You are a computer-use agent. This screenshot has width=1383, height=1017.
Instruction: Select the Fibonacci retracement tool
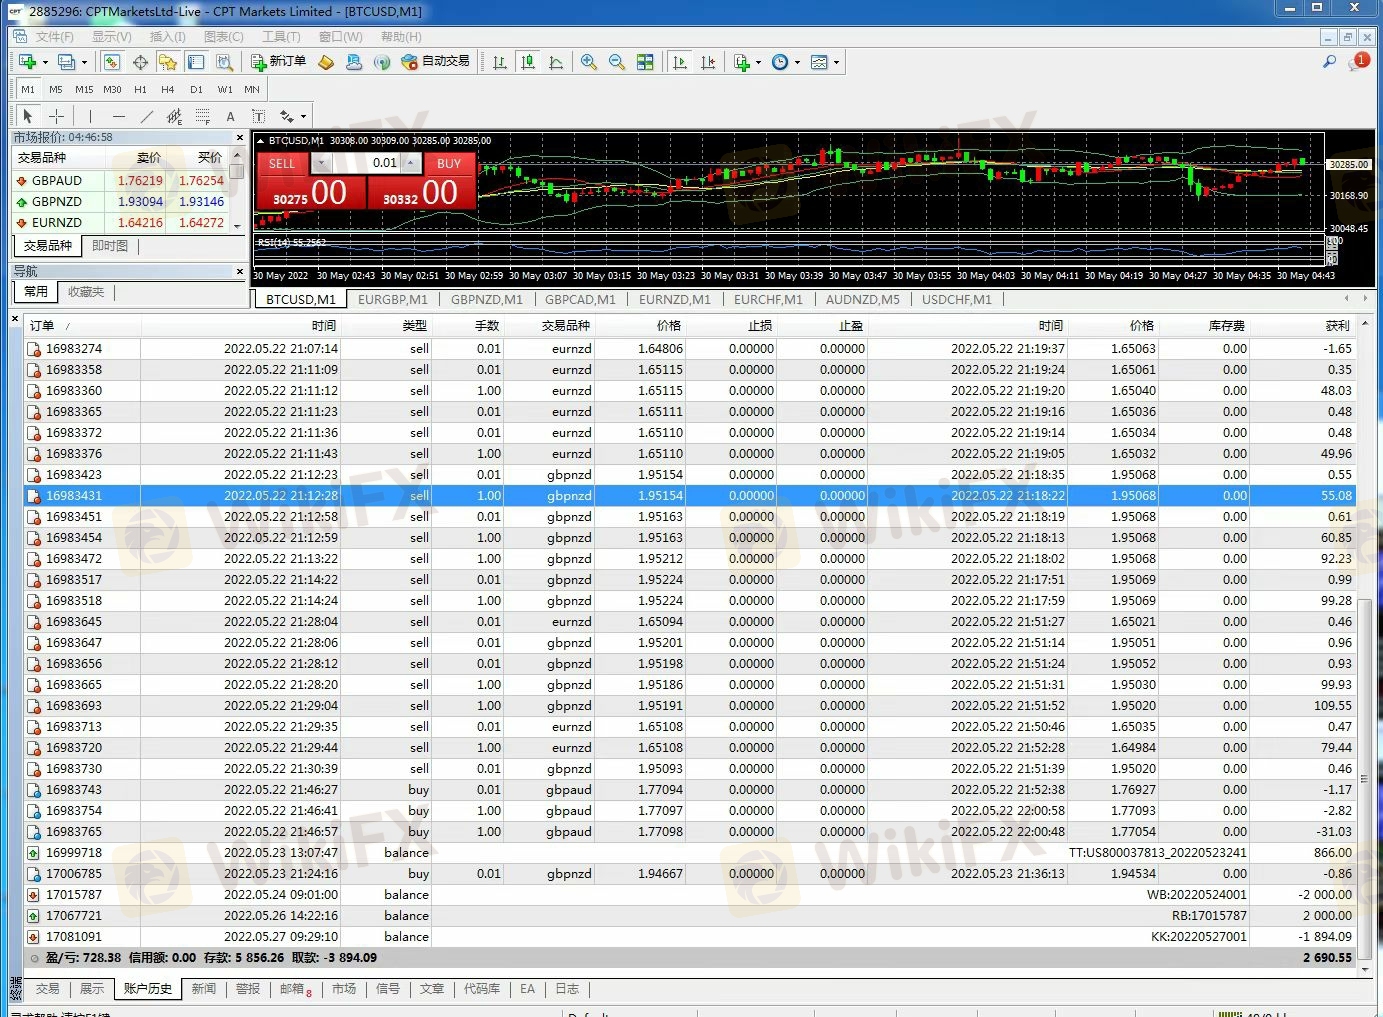(202, 116)
